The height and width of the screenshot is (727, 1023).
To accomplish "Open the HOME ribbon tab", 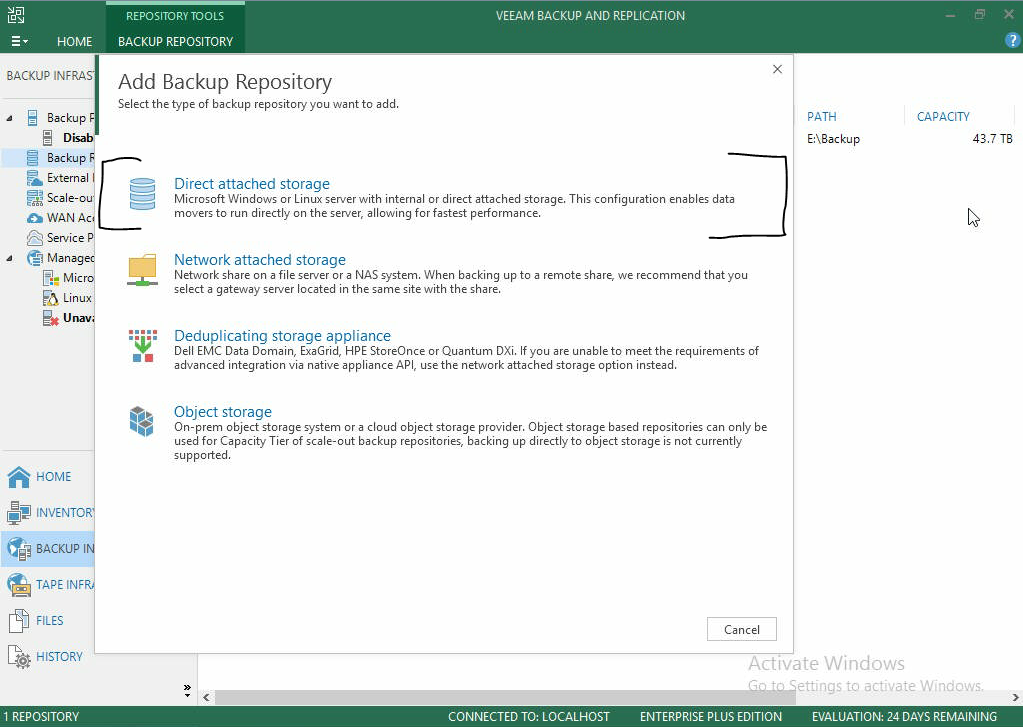I will click(74, 41).
